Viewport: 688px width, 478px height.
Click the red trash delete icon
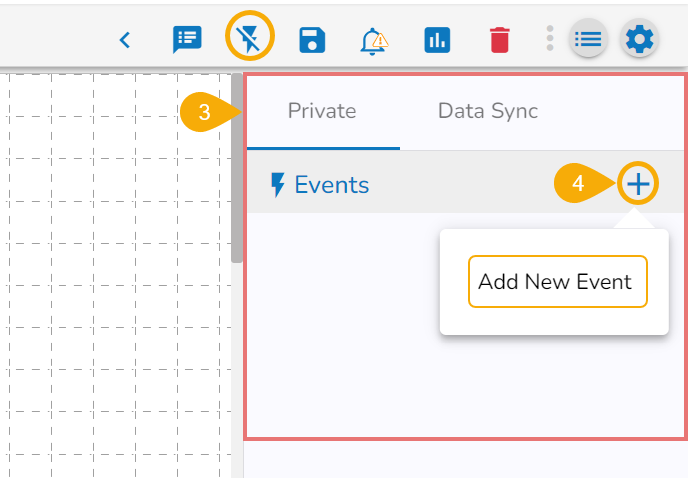point(499,40)
